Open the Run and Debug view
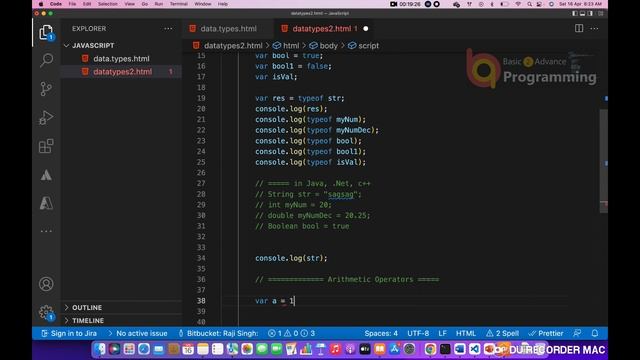This screenshot has width=640, height=360. pos(46,117)
